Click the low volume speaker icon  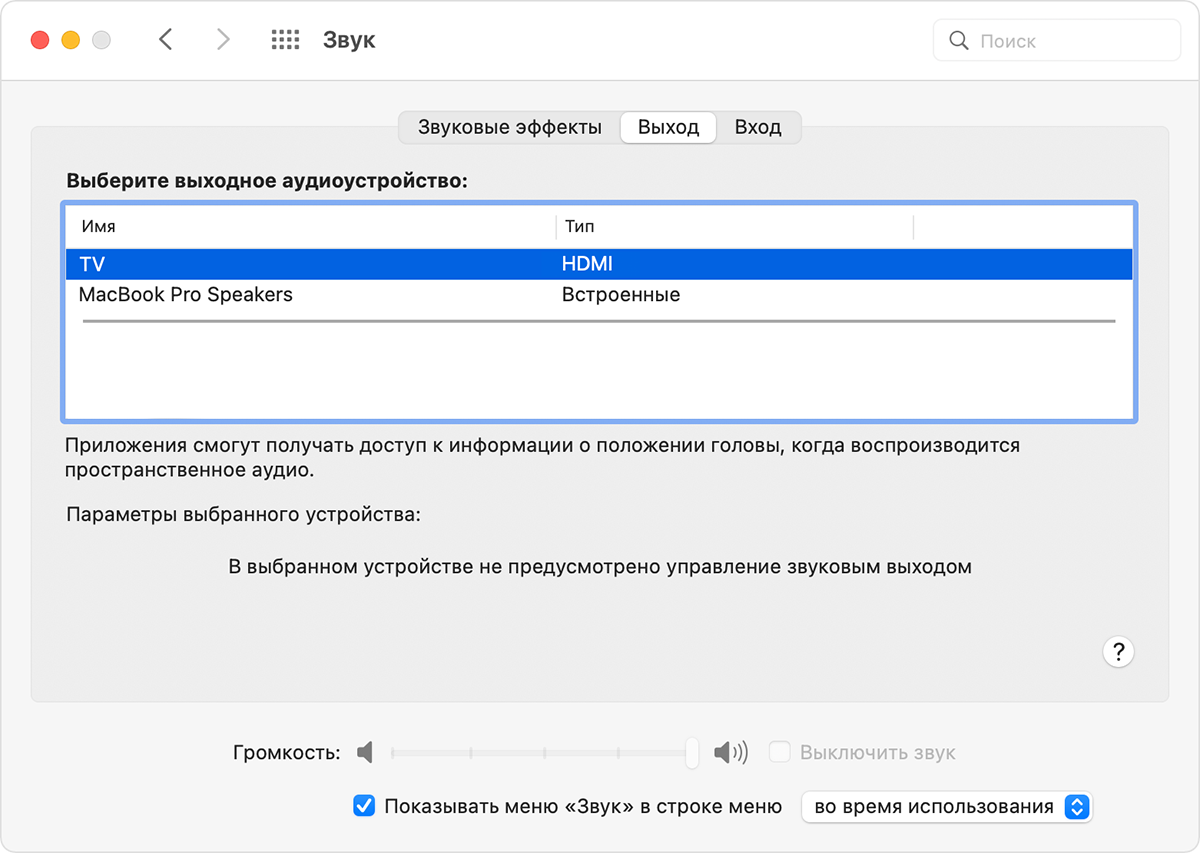(x=365, y=752)
